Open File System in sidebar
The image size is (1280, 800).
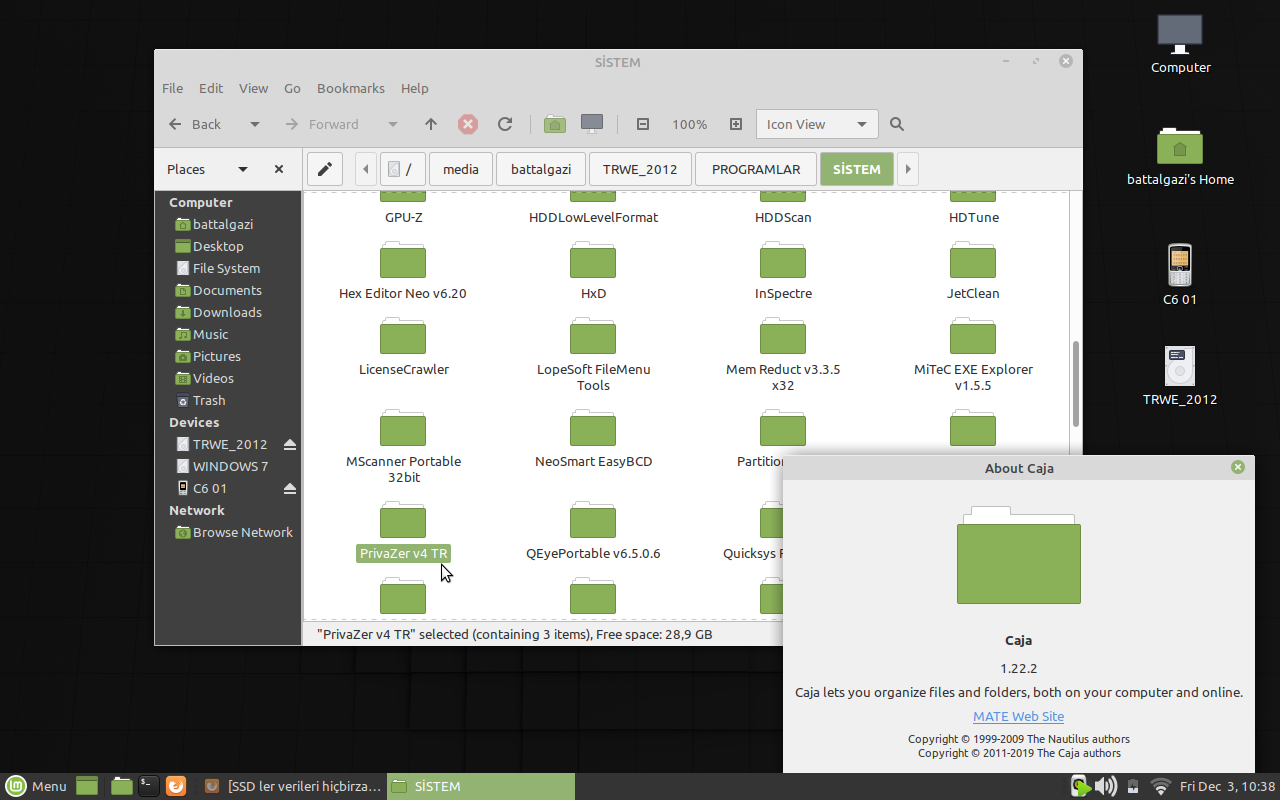coord(217,268)
